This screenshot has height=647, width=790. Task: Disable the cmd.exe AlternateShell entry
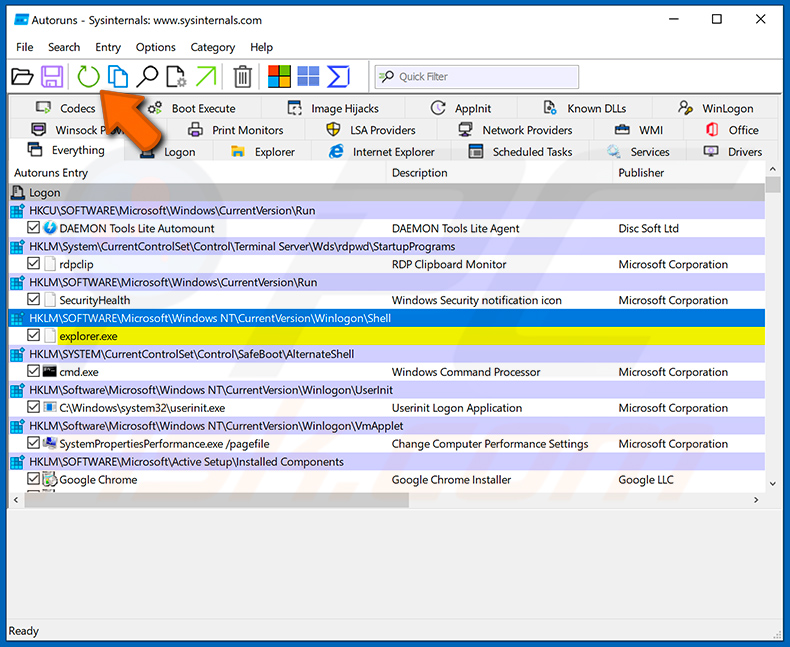(33, 371)
